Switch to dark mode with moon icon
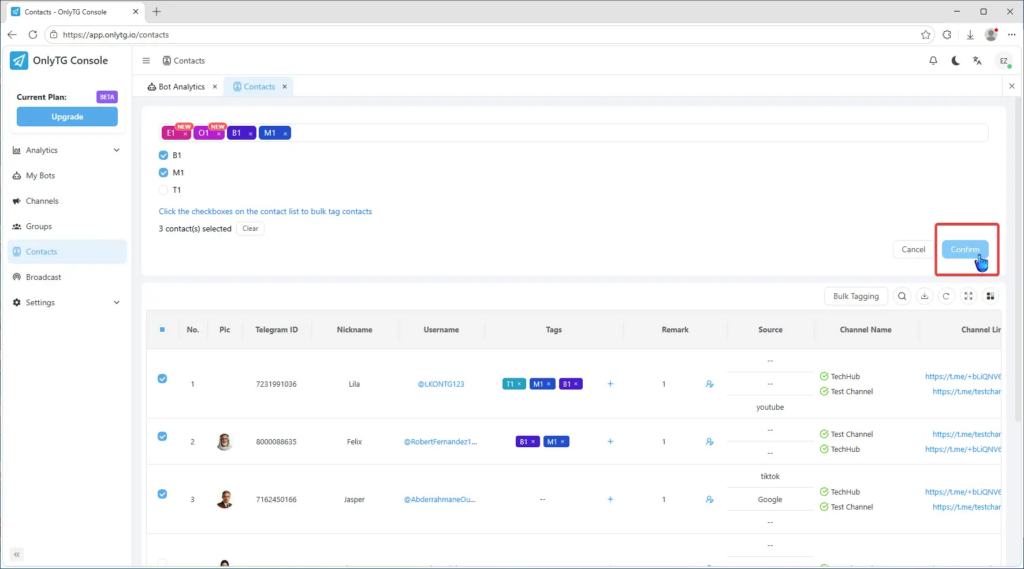Viewport: 1024px width, 569px height. tap(955, 61)
